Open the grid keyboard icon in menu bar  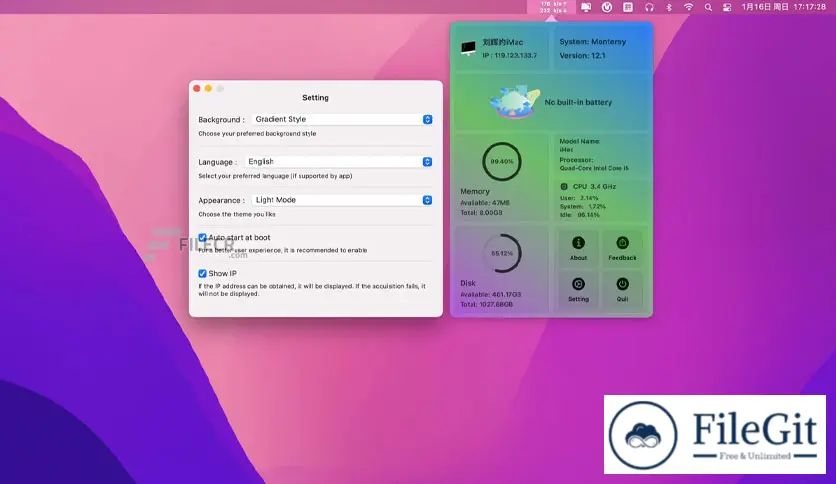628,7
